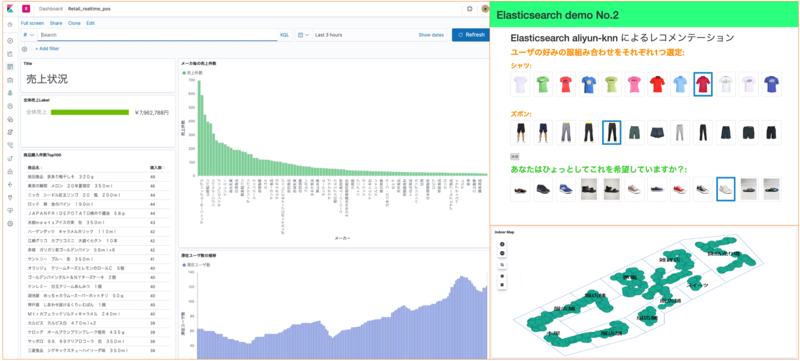Open user avatar menu in Kibana header

[485, 9]
